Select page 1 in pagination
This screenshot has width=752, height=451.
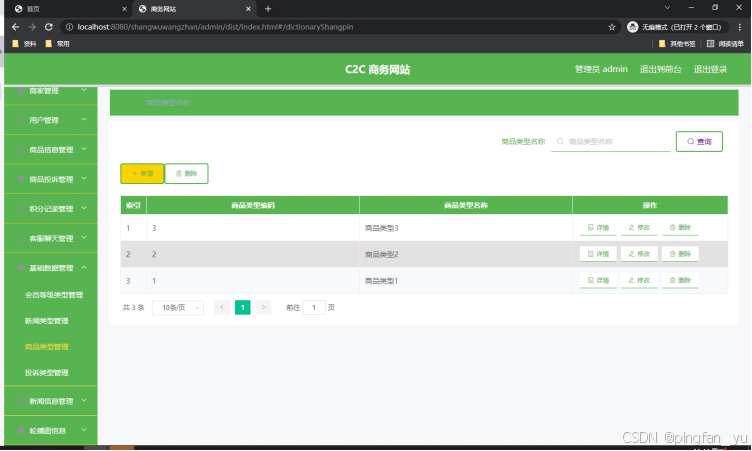243,308
